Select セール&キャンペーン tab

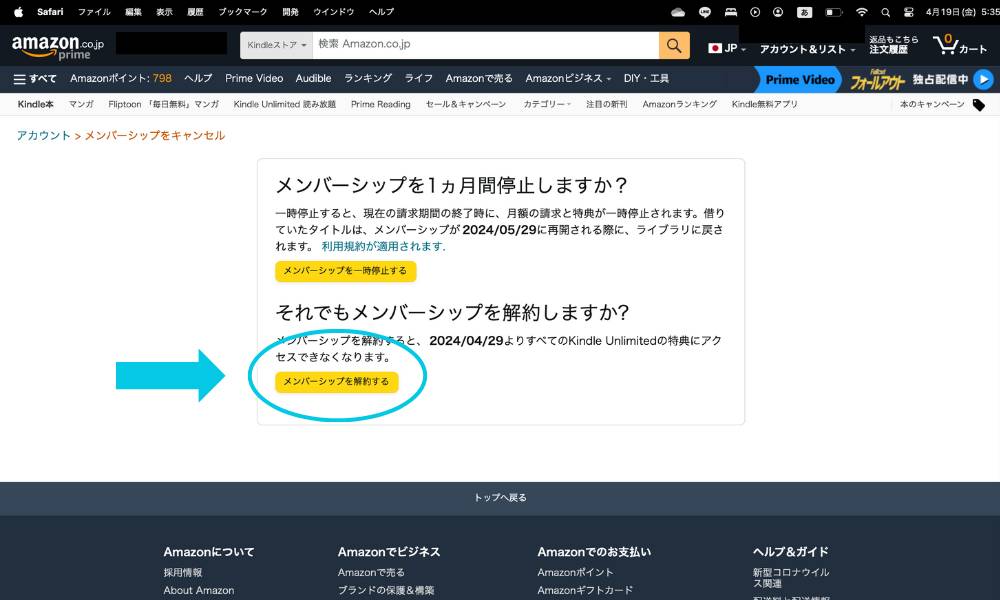point(466,104)
